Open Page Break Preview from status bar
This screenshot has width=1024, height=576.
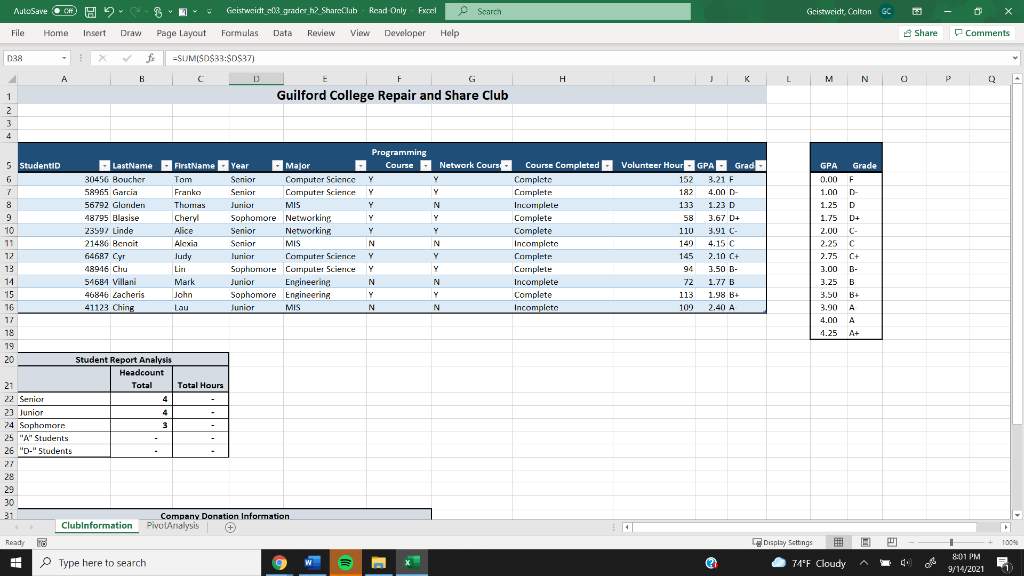click(893, 541)
